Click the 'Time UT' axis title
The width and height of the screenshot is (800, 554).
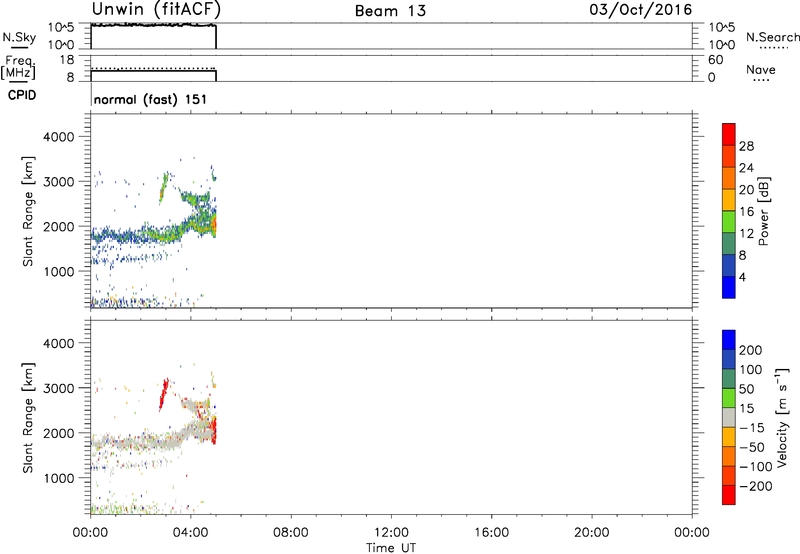click(391, 548)
